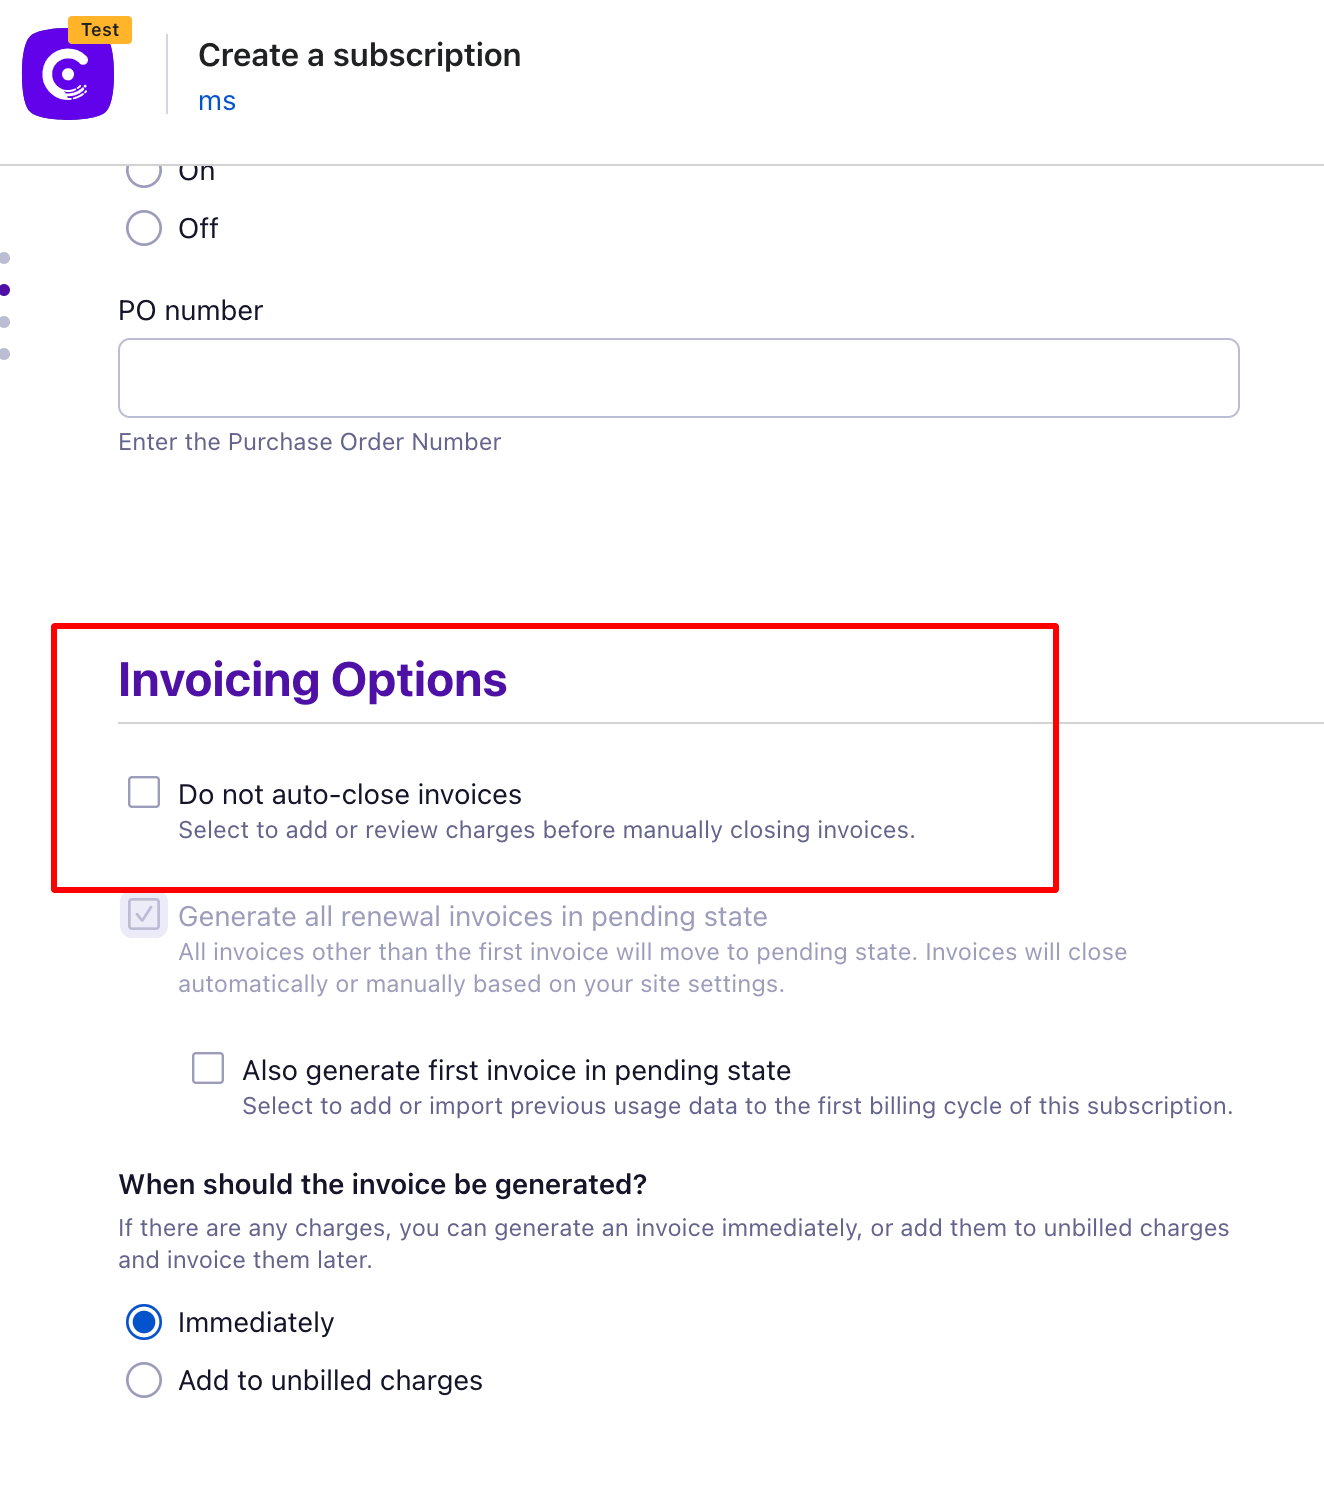Click the Off option label text

tap(198, 228)
